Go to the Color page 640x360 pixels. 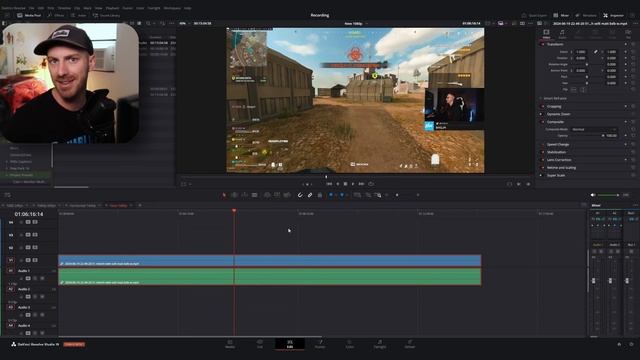pyautogui.click(x=350, y=344)
